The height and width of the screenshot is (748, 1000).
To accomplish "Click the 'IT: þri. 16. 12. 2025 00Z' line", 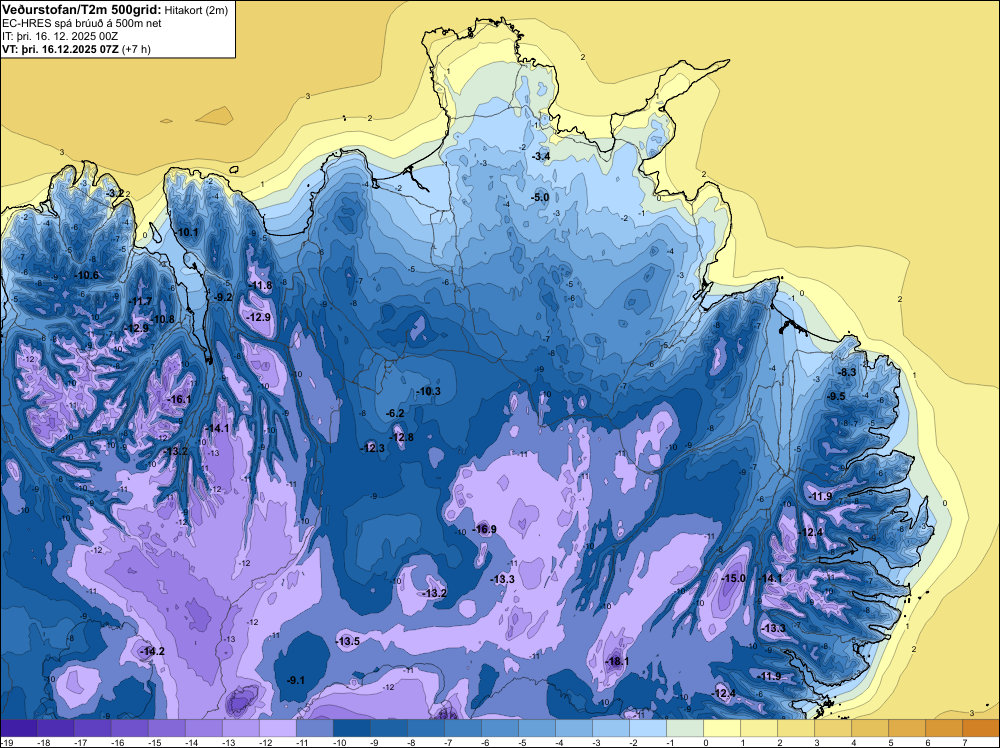I will click(60, 36).
